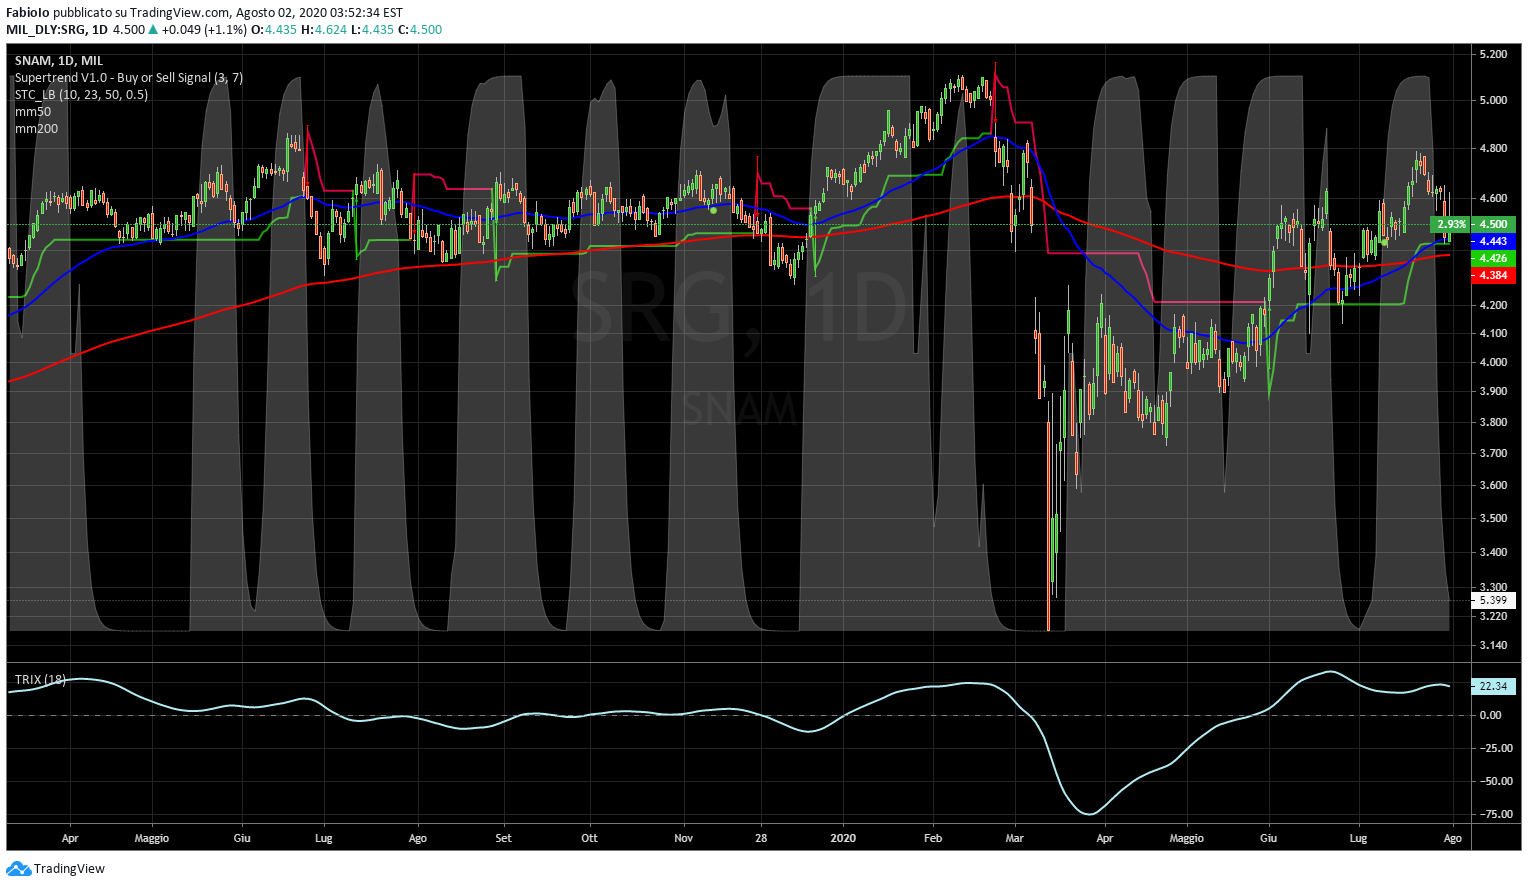This screenshot has height=887, width=1528.
Task: Click the blue 4.443 mm50 value tag
Action: [1493, 241]
